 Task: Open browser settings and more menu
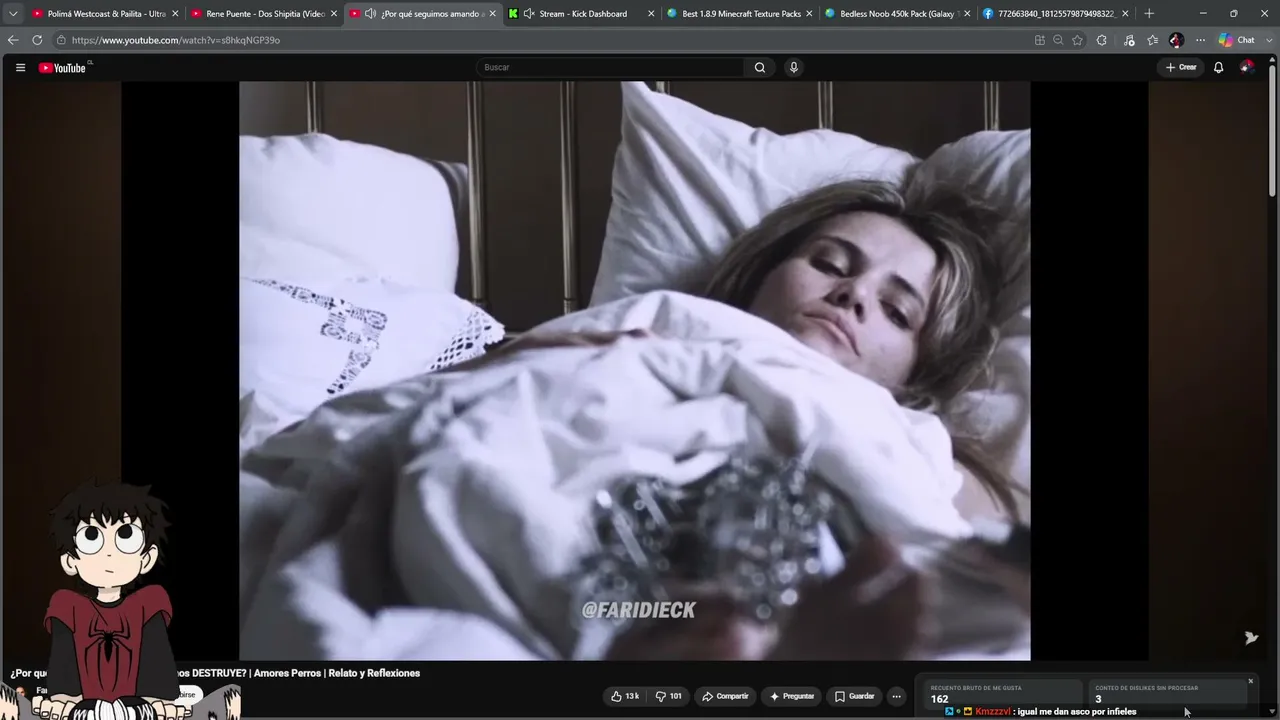1200,40
